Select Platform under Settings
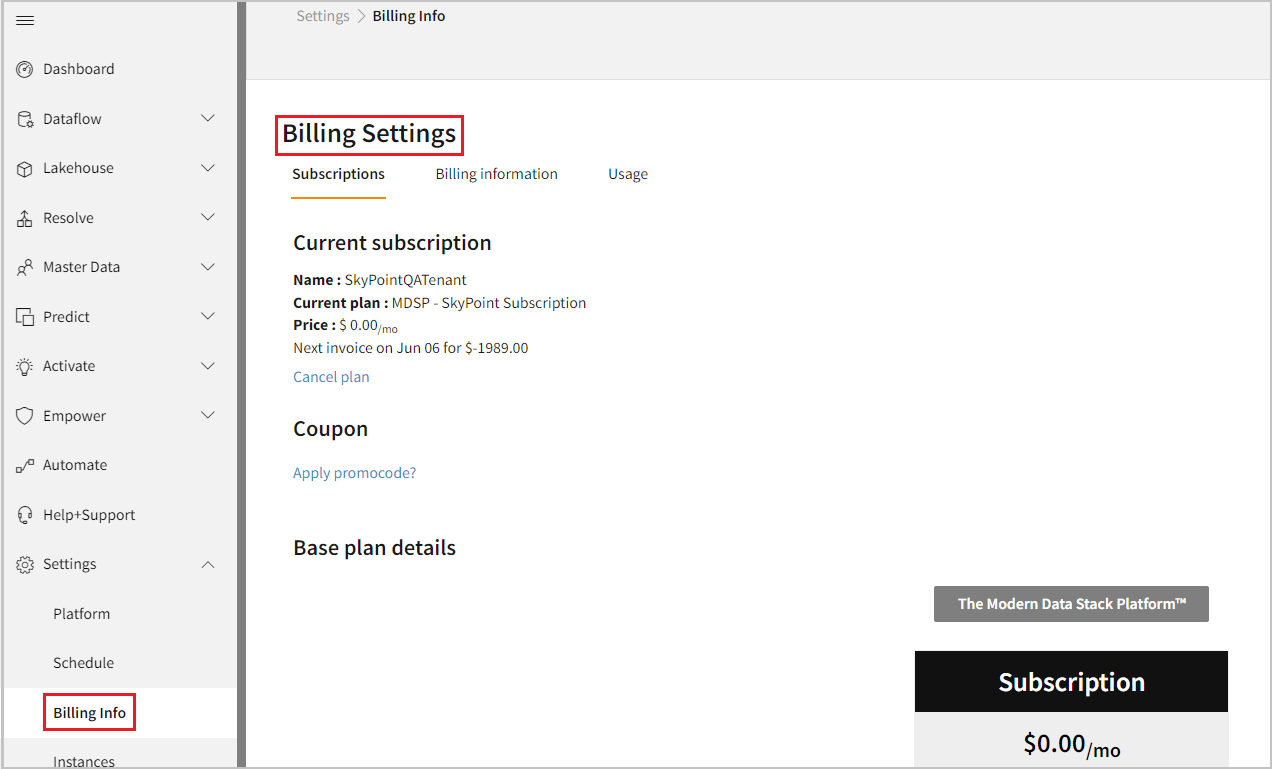This screenshot has height=769, width=1272. (x=82, y=614)
